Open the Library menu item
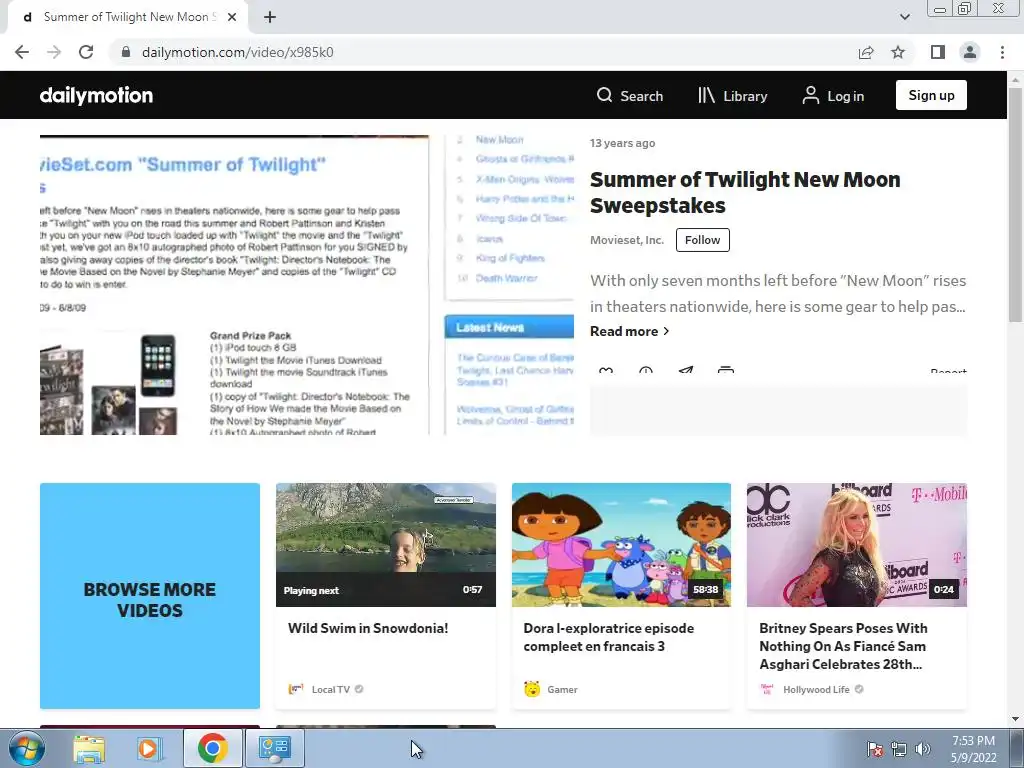Image resolution: width=1024 pixels, height=768 pixels. point(732,96)
